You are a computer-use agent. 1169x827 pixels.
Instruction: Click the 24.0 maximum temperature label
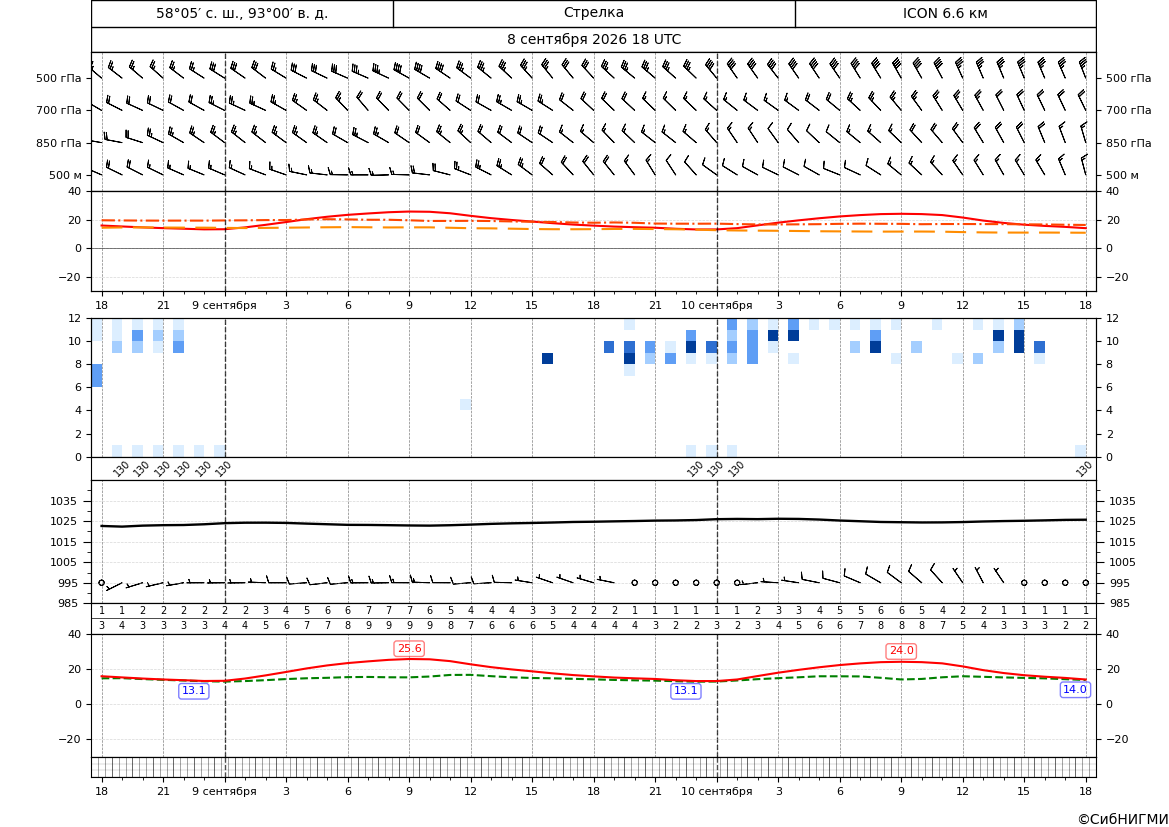coord(901,650)
